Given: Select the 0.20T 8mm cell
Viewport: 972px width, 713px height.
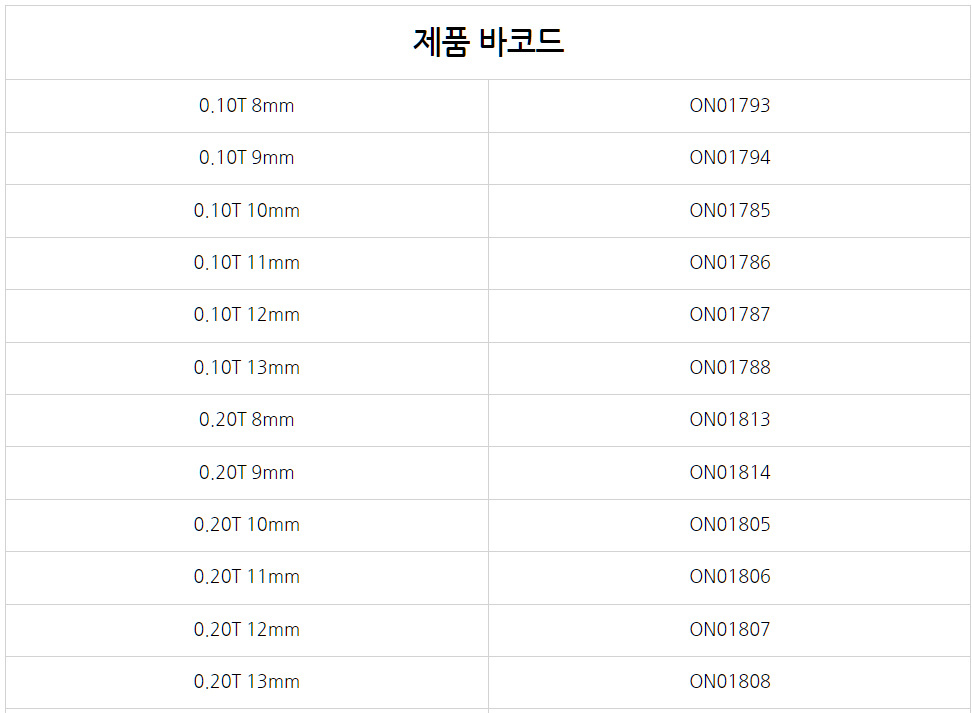Looking at the screenshot, I should coord(247,420).
